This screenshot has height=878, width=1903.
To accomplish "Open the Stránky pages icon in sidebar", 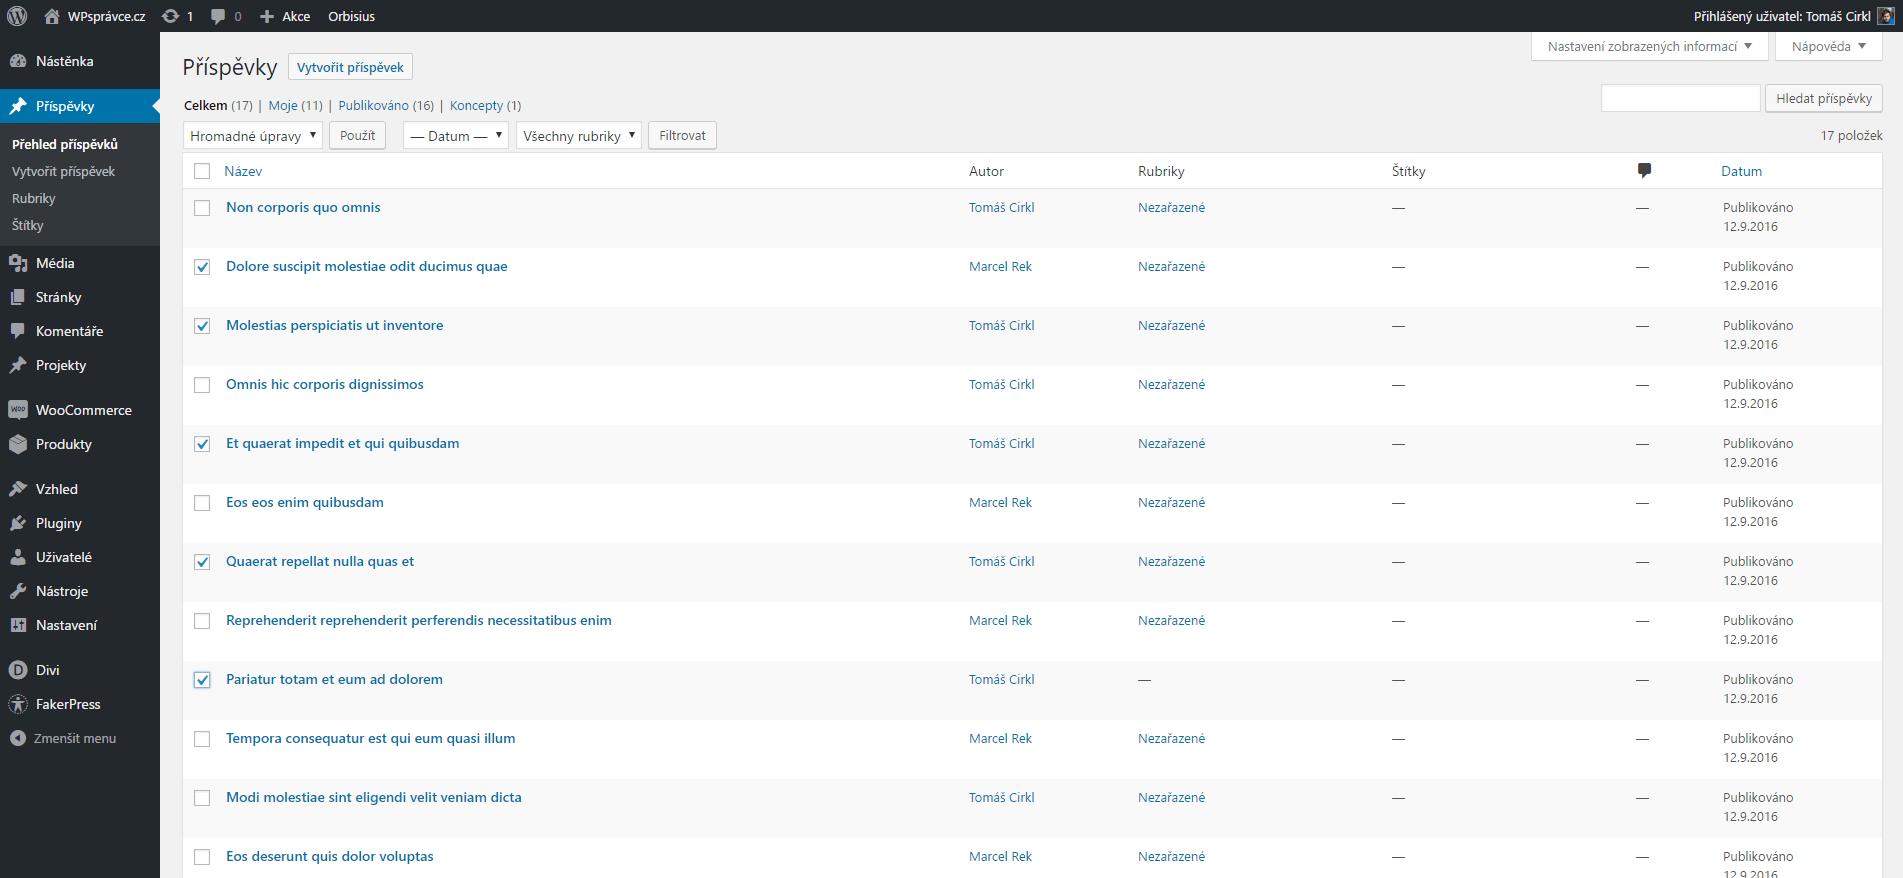I will point(18,297).
